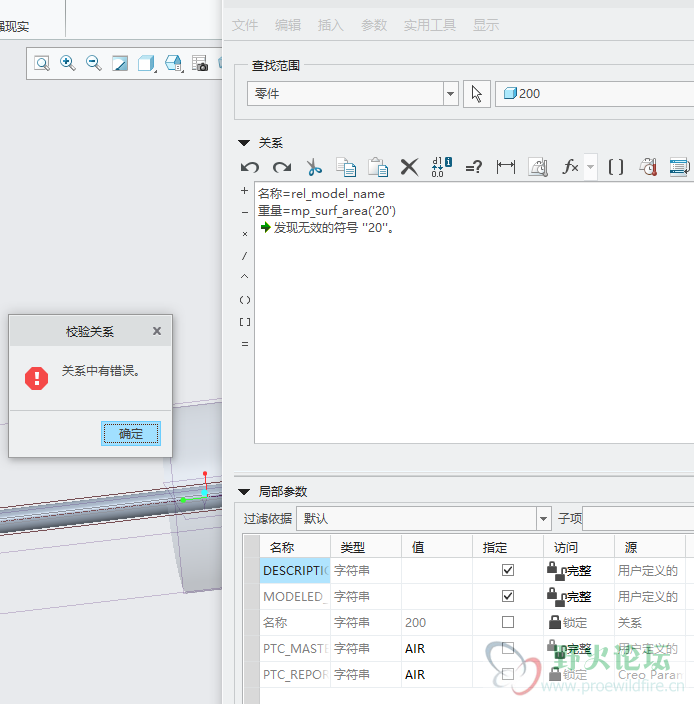The height and width of the screenshot is (704, 694).
Task: Click the 重量=mp_surf_area('20') relation line
Action: (x=327, y=211)
